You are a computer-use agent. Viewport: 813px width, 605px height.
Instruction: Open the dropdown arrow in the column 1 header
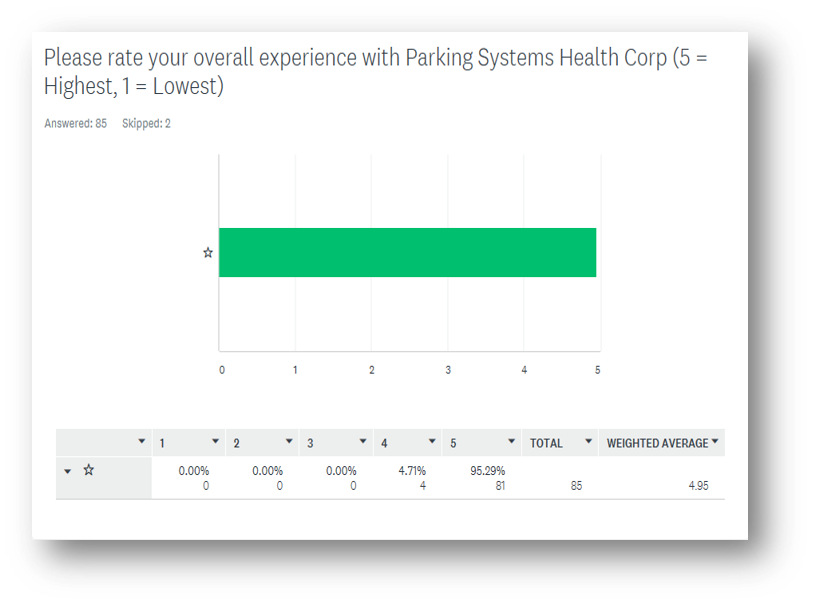(215, 441)
